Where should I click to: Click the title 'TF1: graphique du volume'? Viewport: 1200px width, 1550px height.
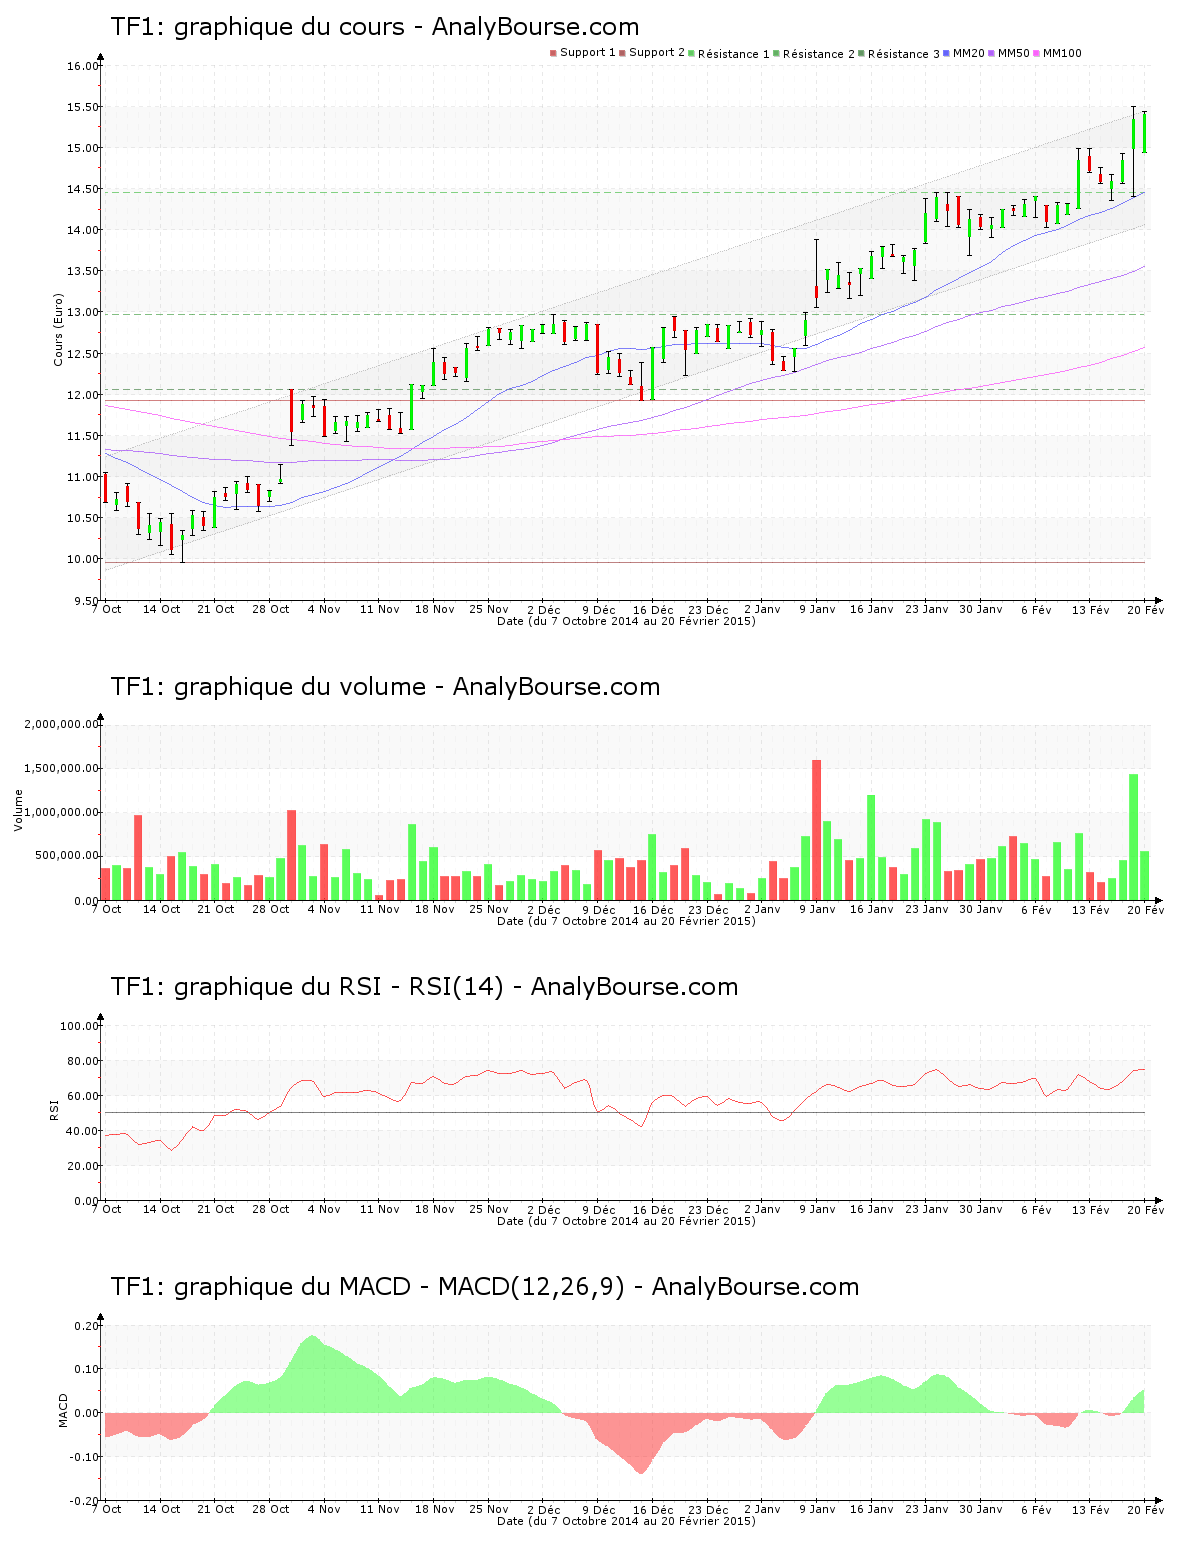click(268, 687)
